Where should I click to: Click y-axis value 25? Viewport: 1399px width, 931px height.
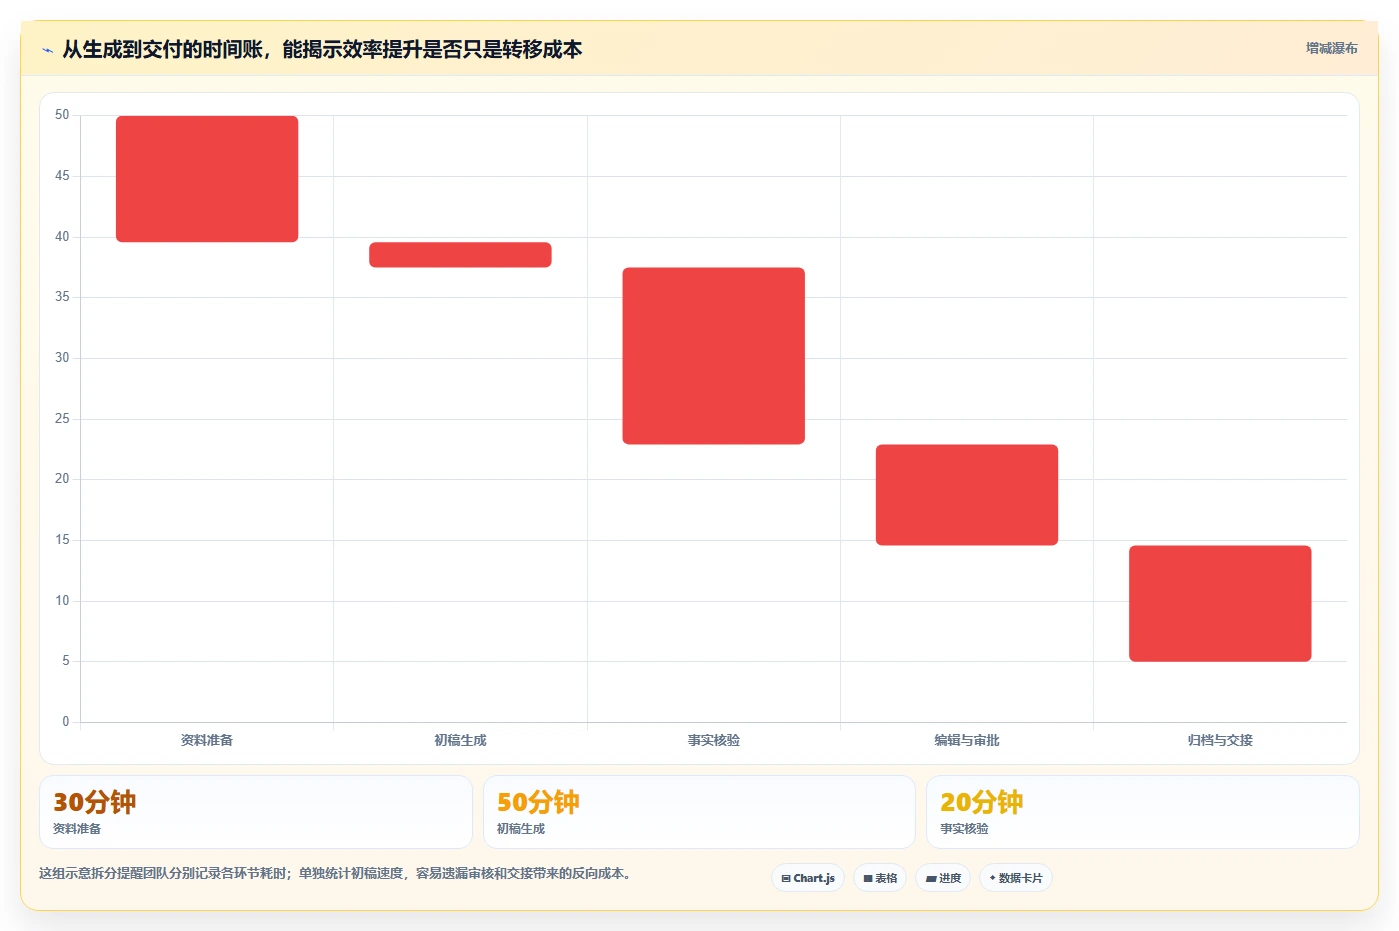point(62,418)
